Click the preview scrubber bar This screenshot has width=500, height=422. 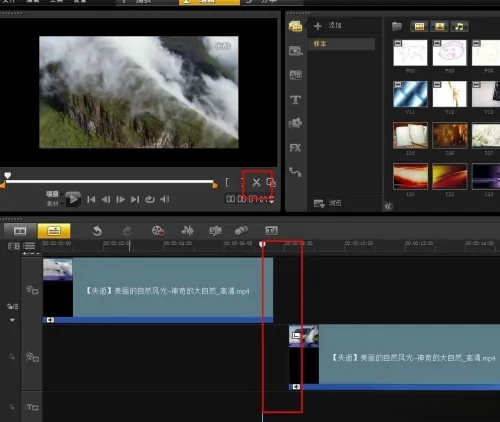[110, 182]
